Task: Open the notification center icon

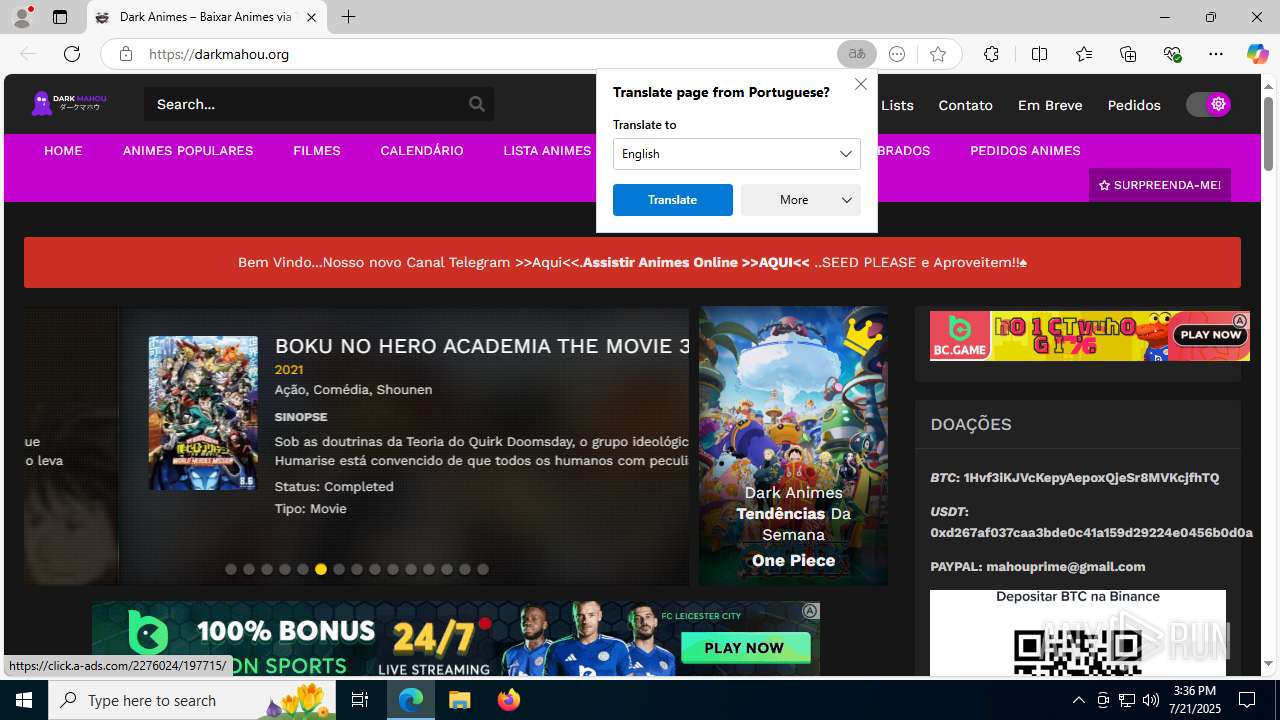Action: pos(1247,700)
